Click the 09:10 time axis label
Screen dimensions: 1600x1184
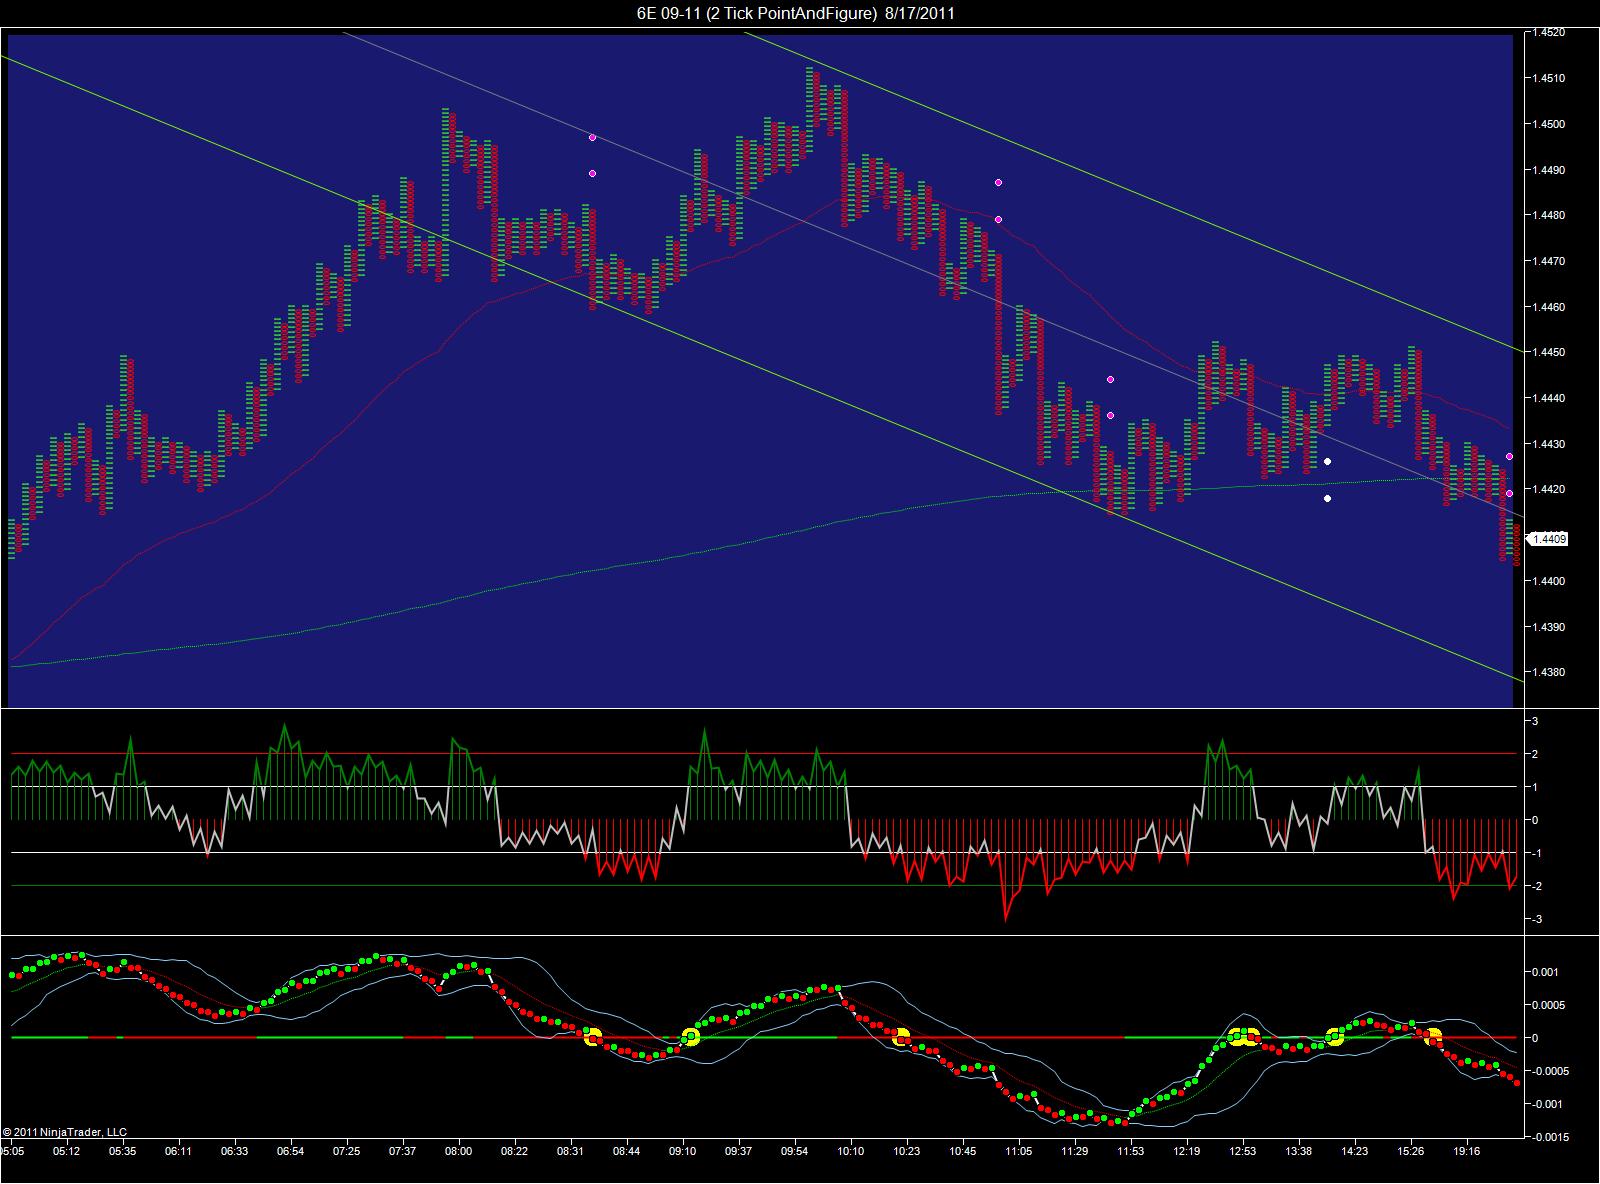click(x=683, y=1151)
